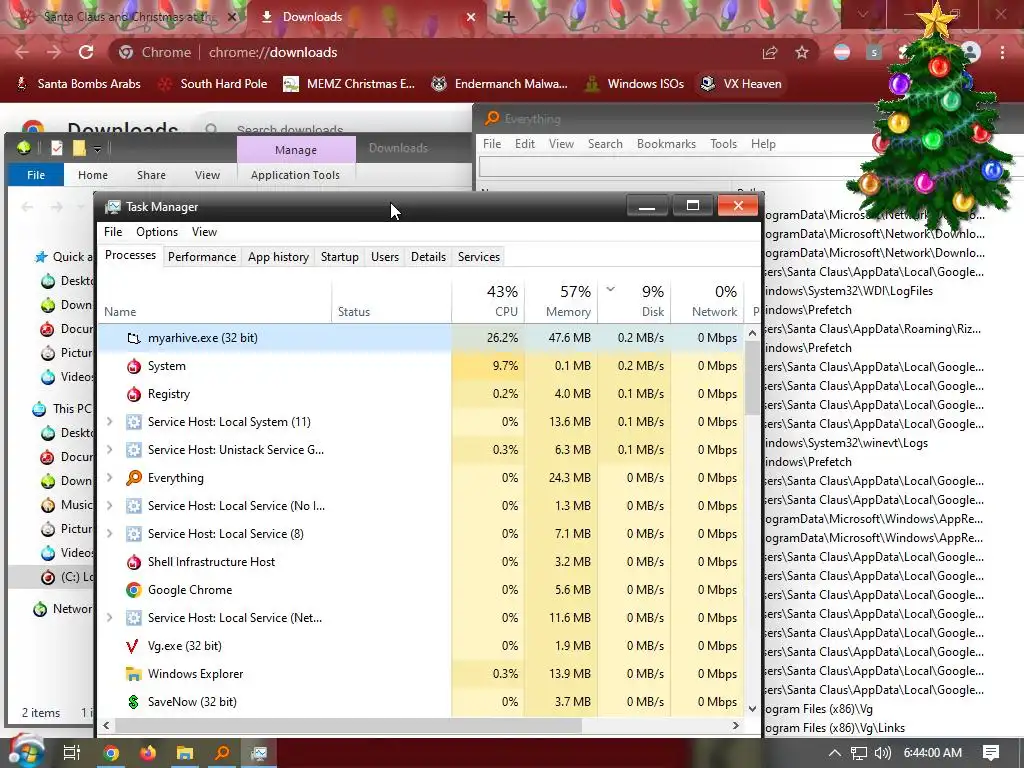Click the System process icon

click(134, 366)
